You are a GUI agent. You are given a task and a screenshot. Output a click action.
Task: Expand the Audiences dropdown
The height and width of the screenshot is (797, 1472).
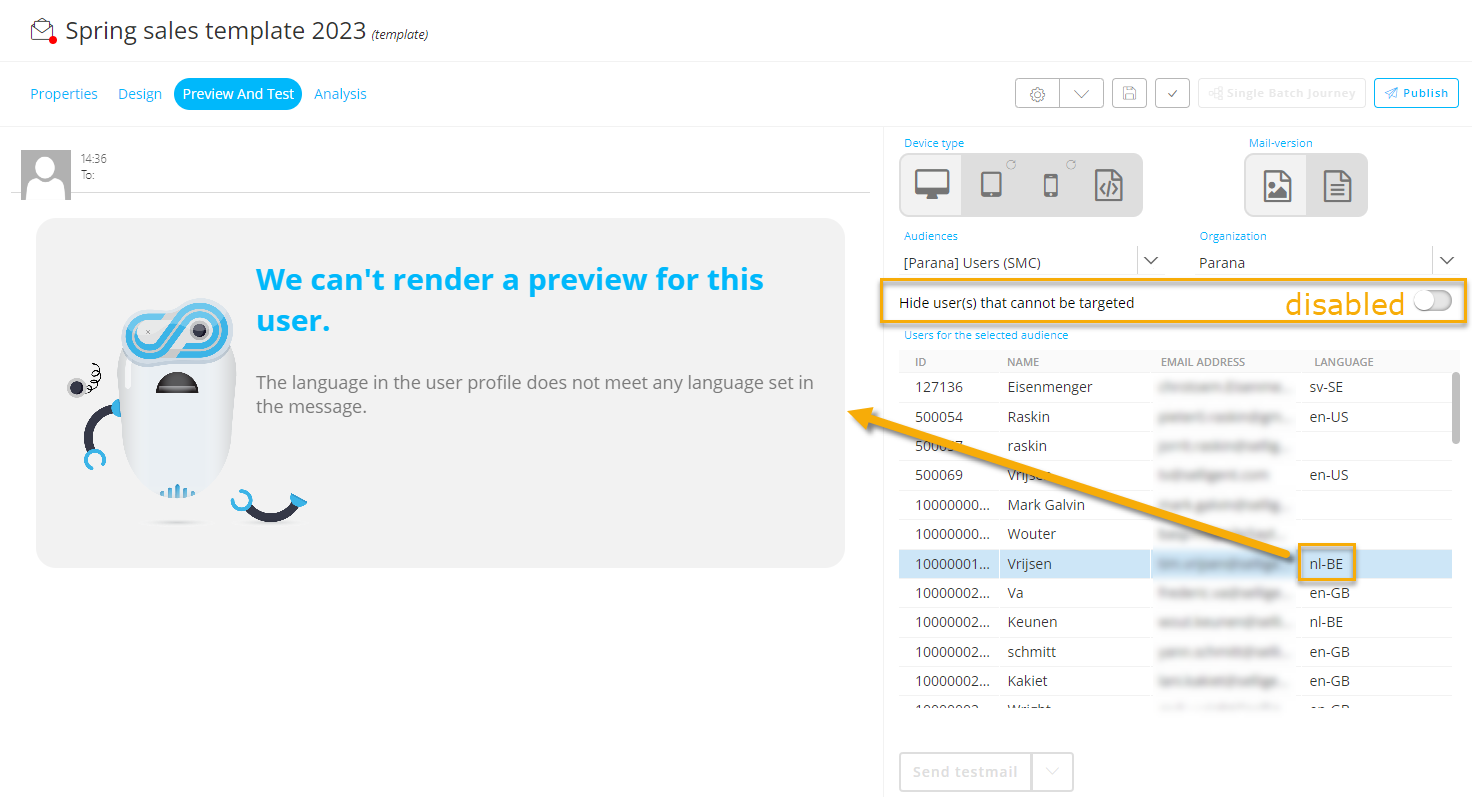[x=1150, y=260]
